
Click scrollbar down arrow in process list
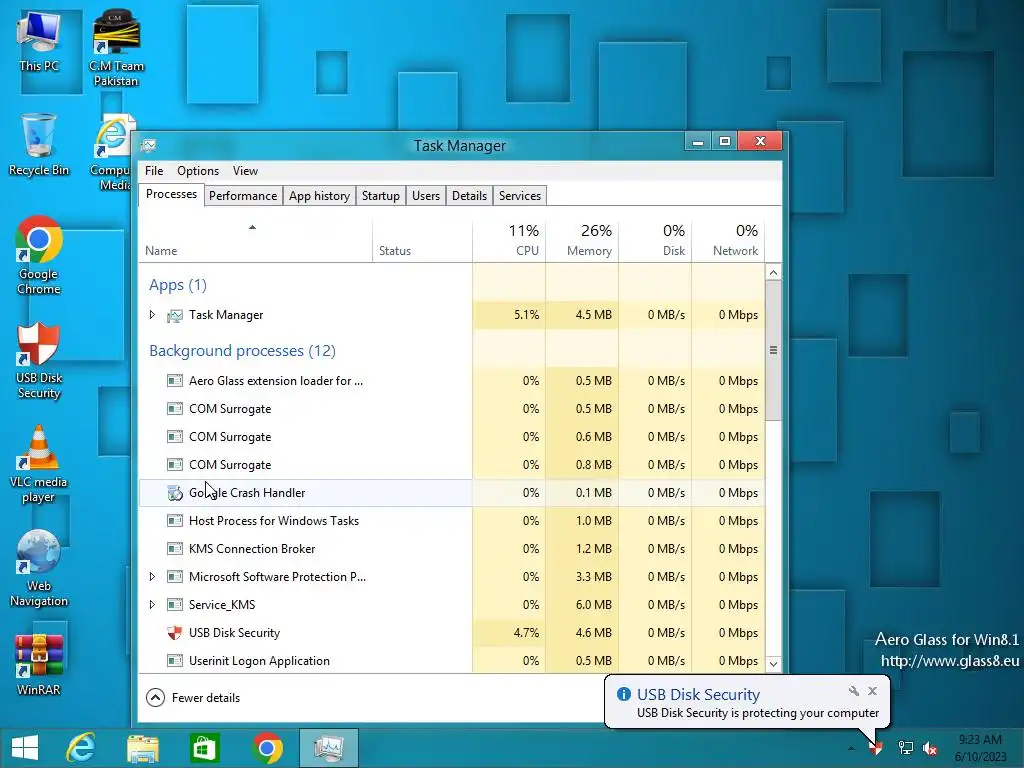click(x=773, y=664)
